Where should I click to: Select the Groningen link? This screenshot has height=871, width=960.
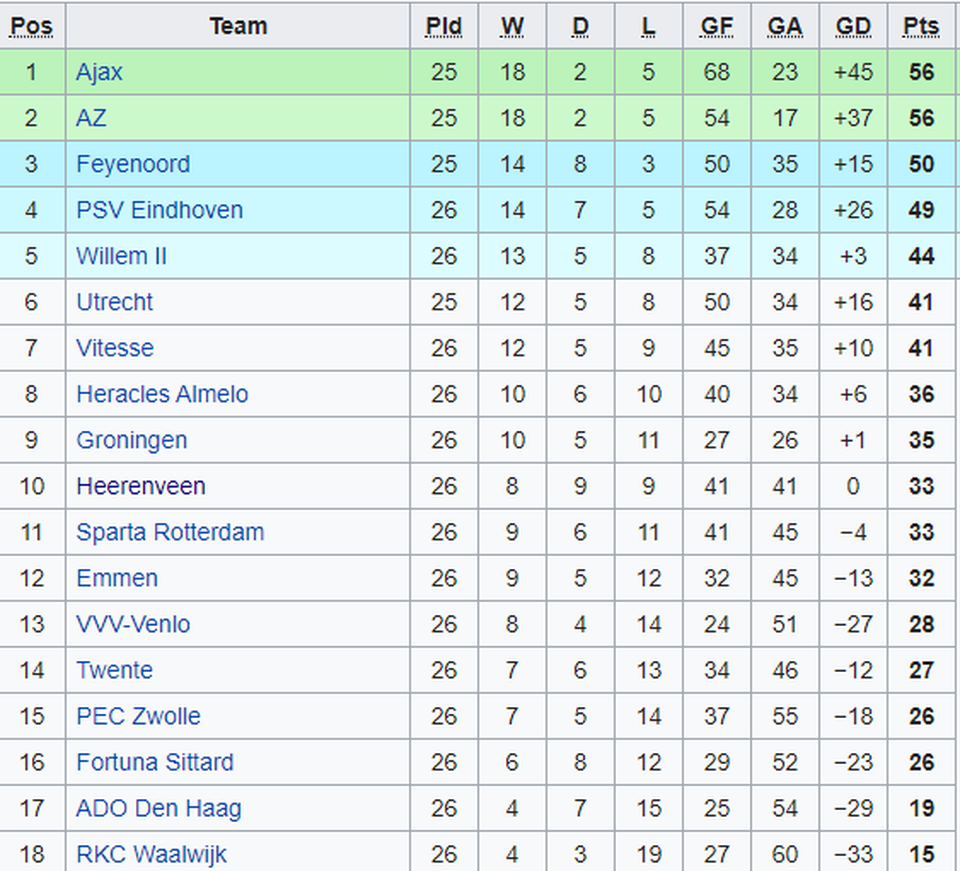coord(132,441)
